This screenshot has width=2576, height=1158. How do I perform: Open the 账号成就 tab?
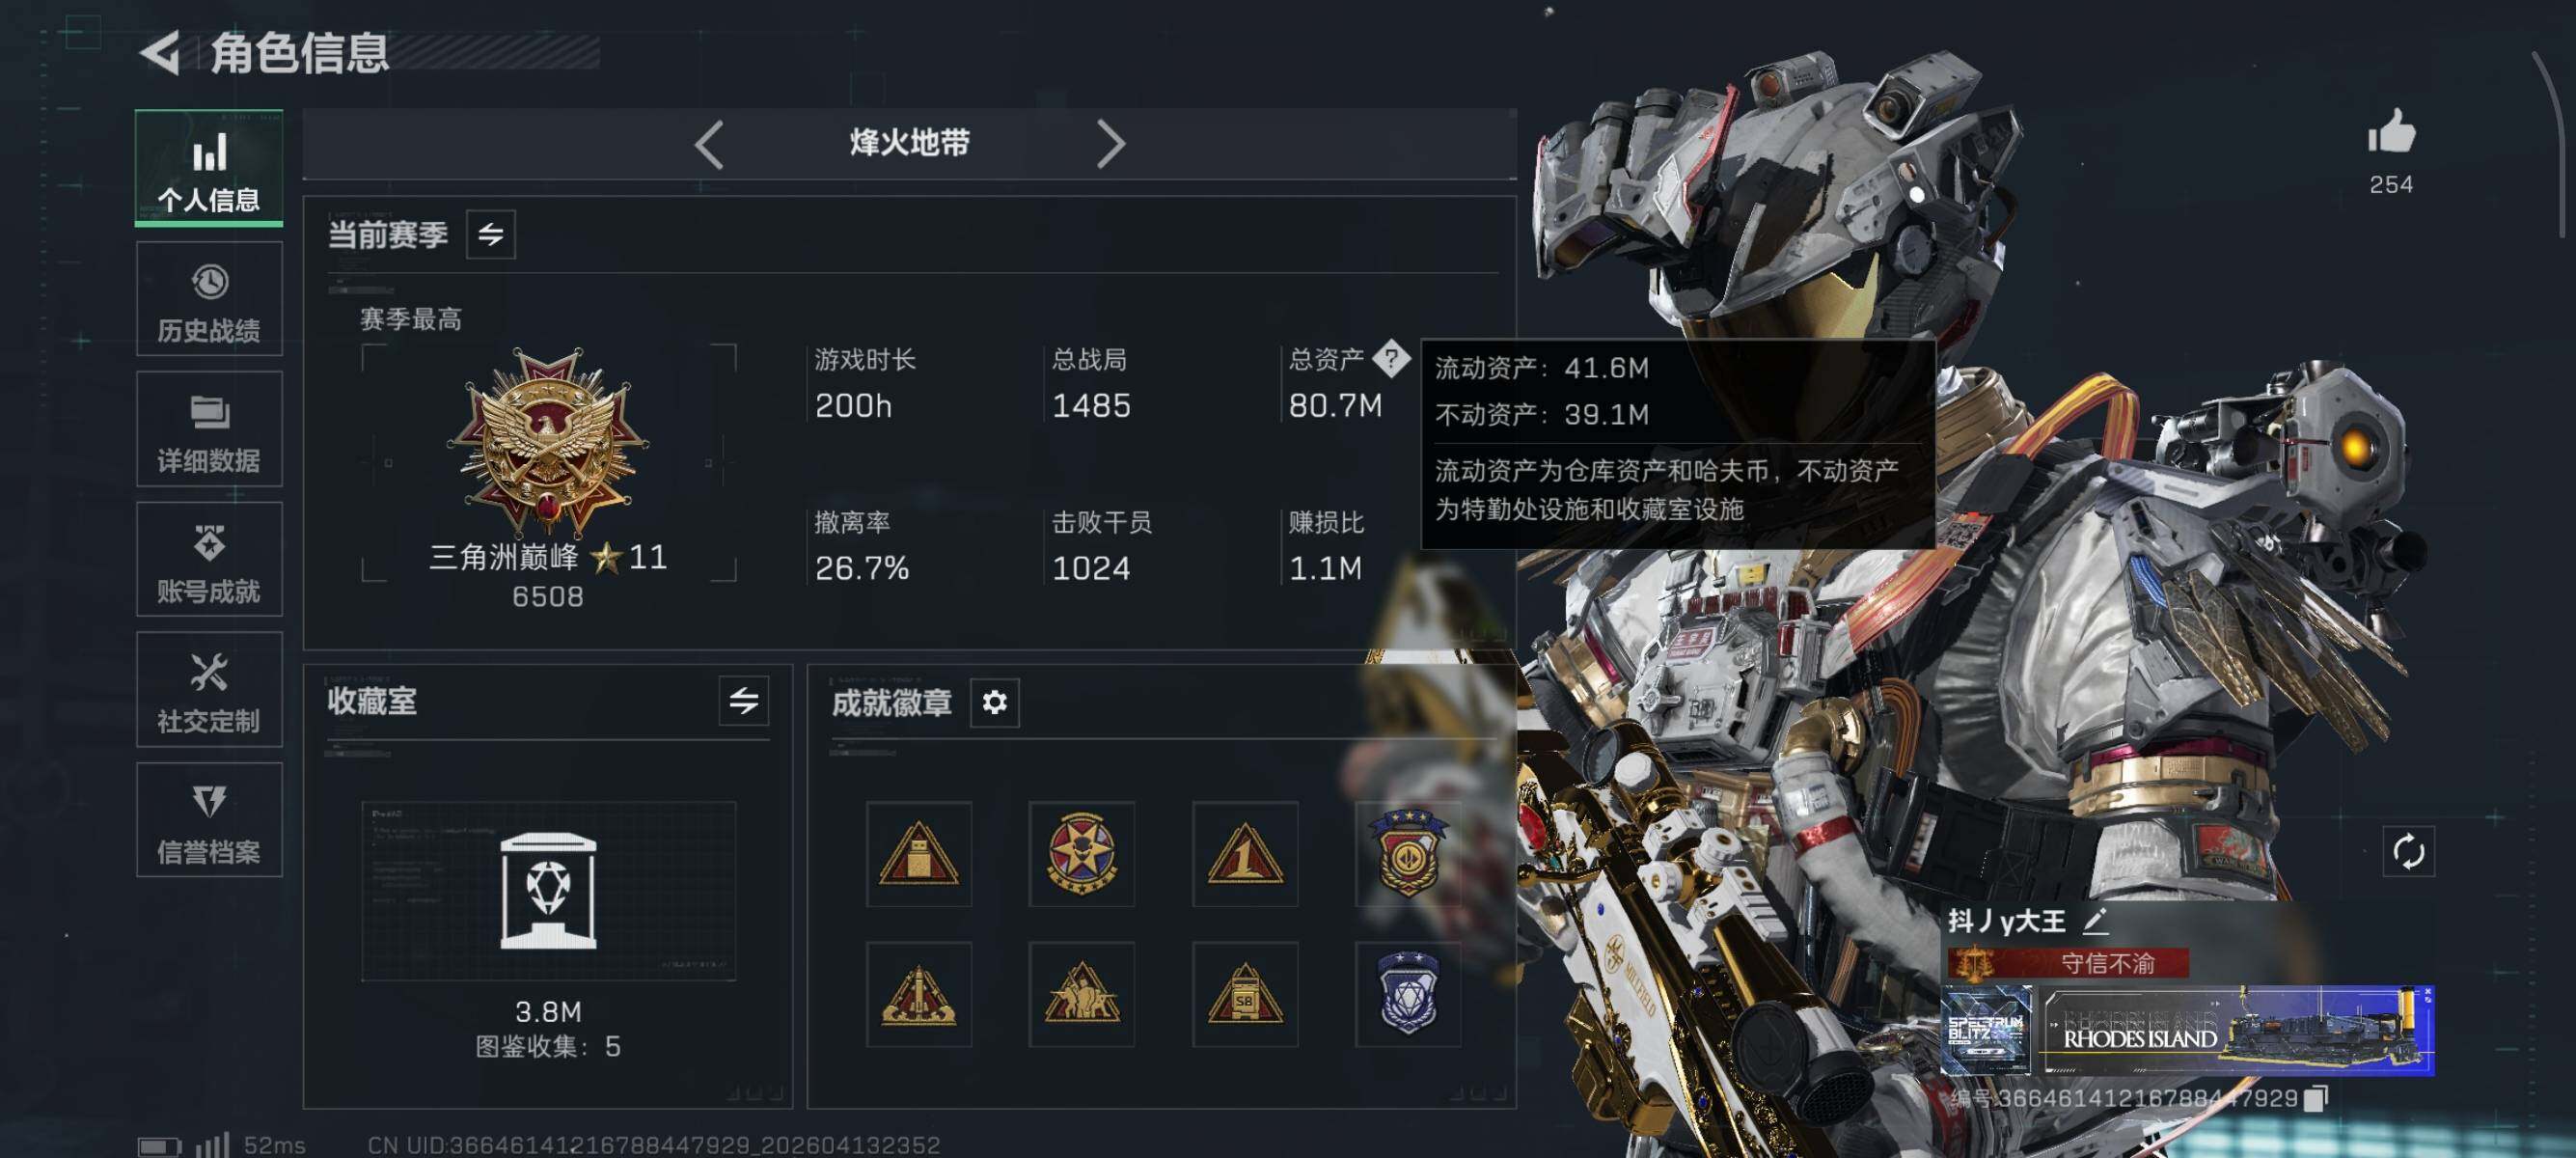pos(209,559)
